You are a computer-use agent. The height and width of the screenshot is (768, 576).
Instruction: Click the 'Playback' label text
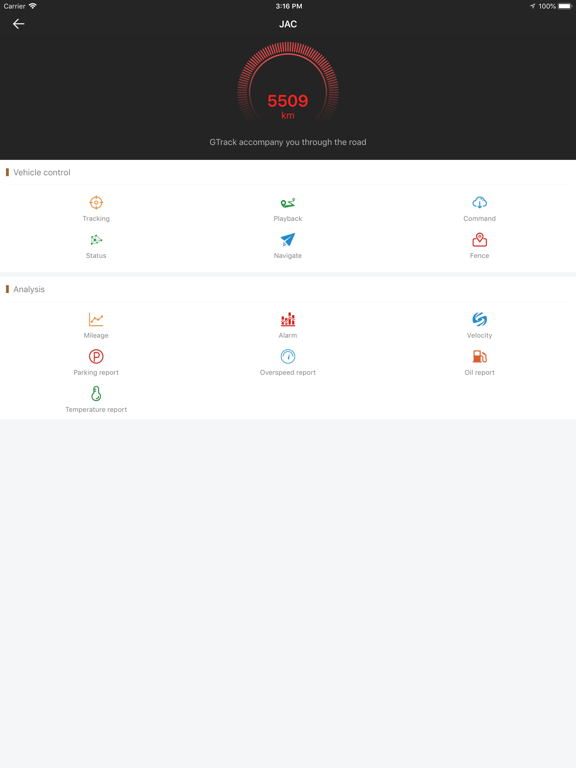click(288, 218)
